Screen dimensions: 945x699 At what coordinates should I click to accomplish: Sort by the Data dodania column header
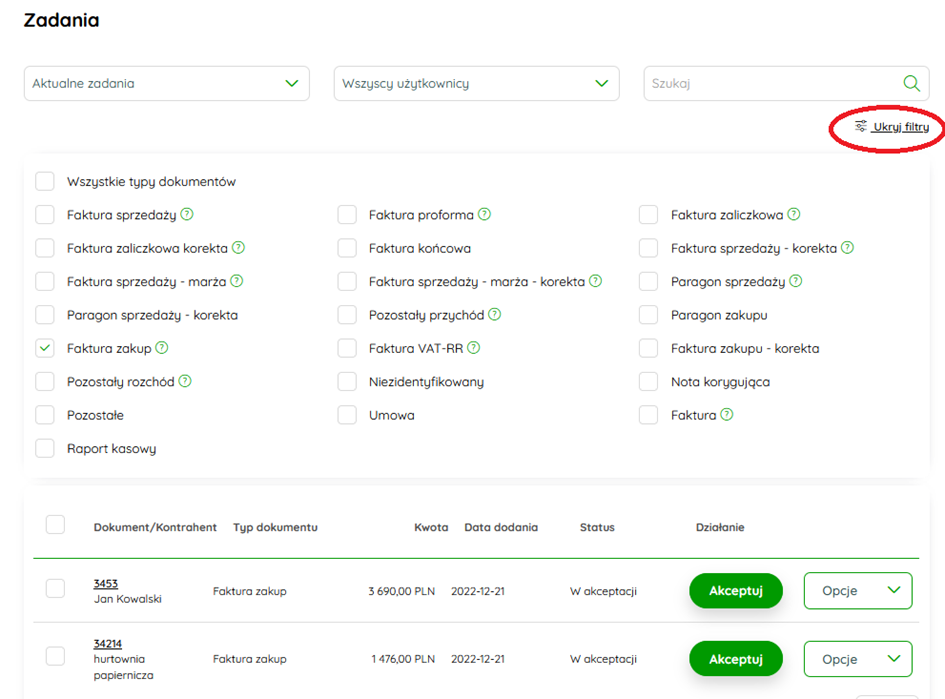point(501,527)
